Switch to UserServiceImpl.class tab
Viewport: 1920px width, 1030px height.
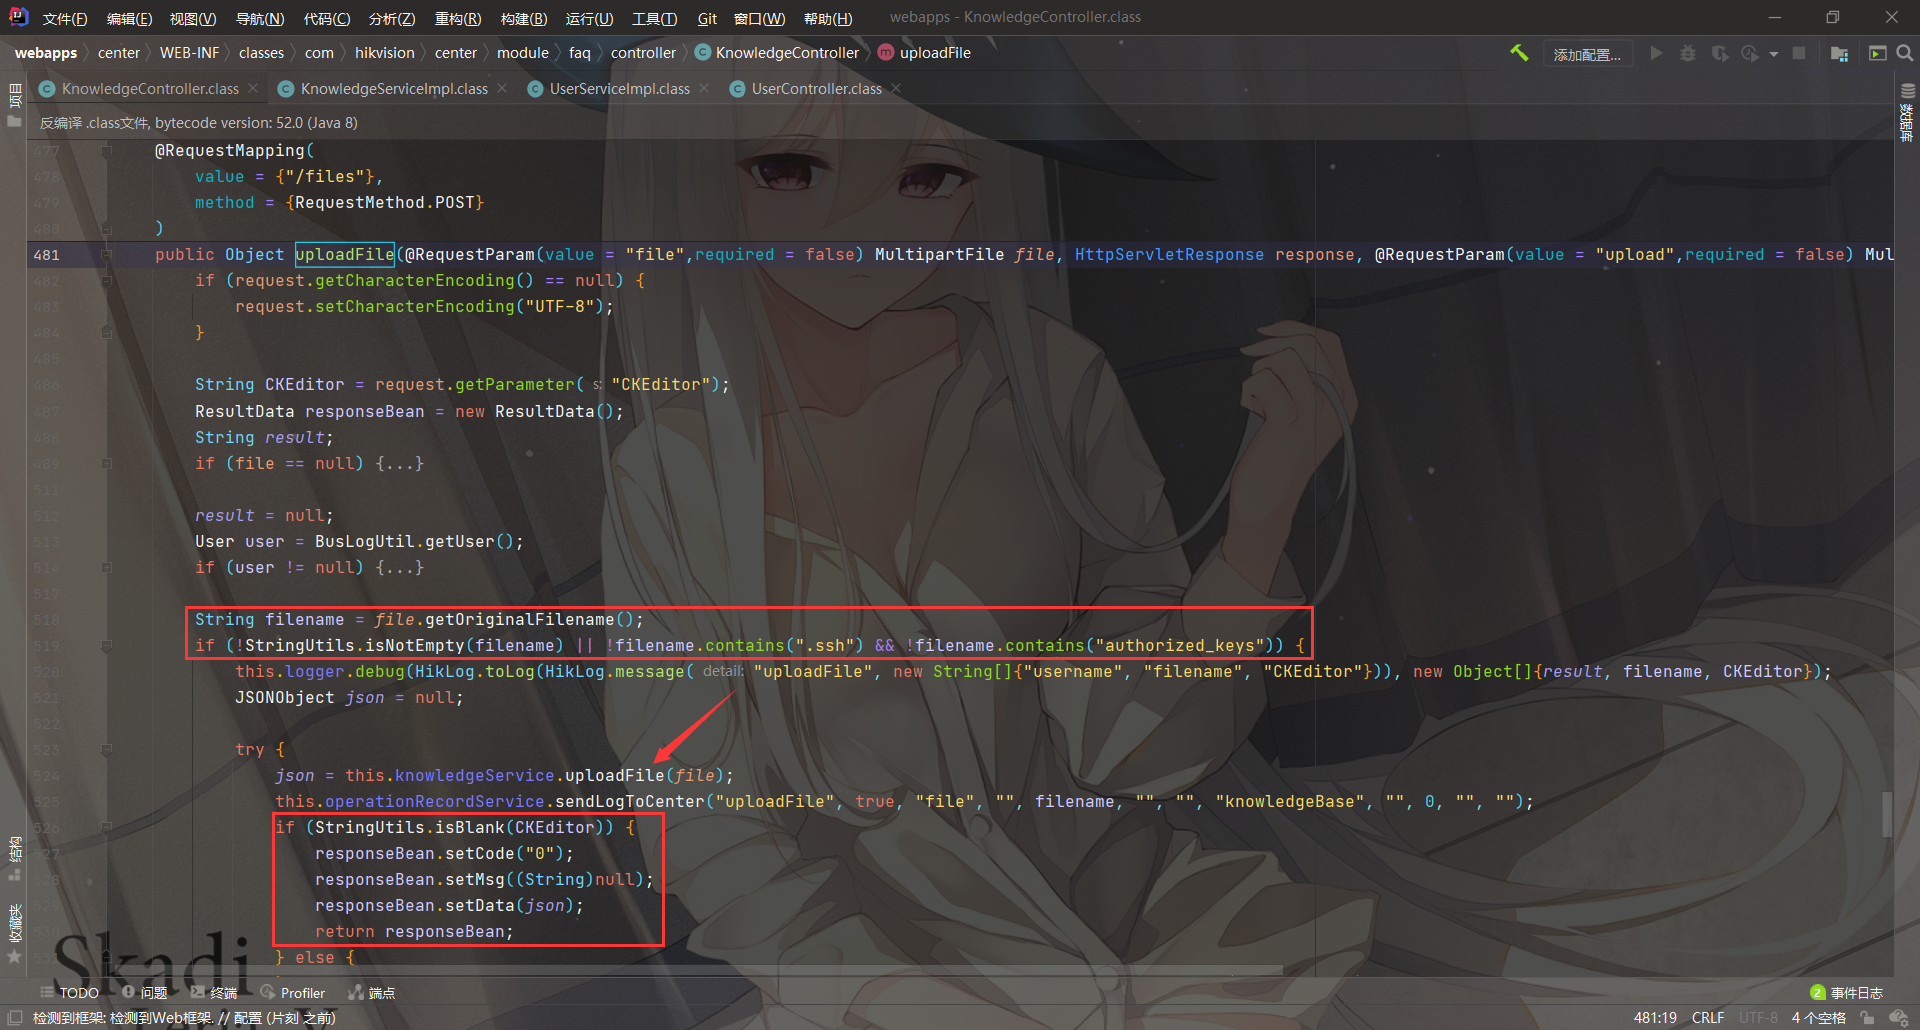coord(619,89)
